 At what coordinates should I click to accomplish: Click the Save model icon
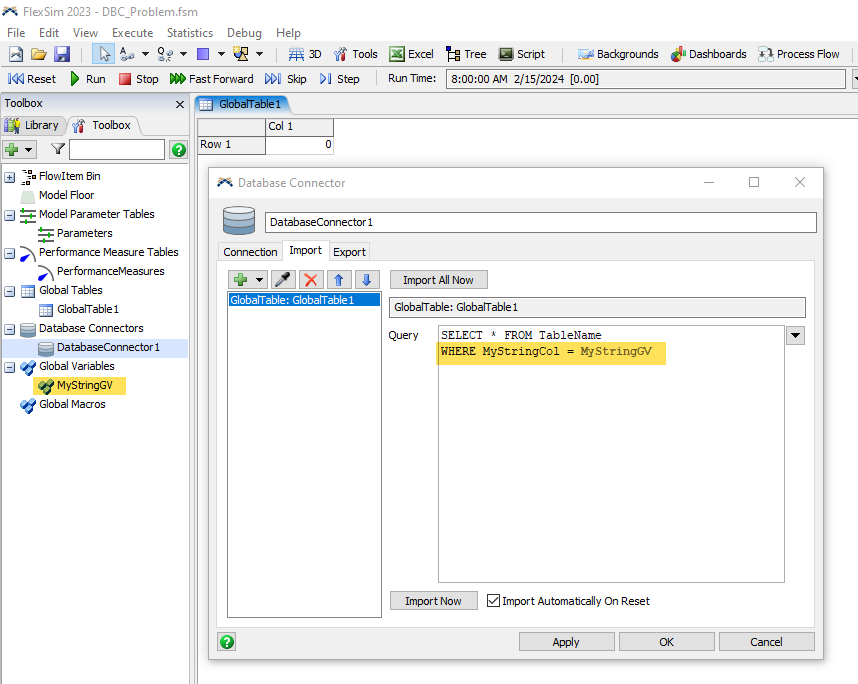pyautogui.click(x=62, y=54)
